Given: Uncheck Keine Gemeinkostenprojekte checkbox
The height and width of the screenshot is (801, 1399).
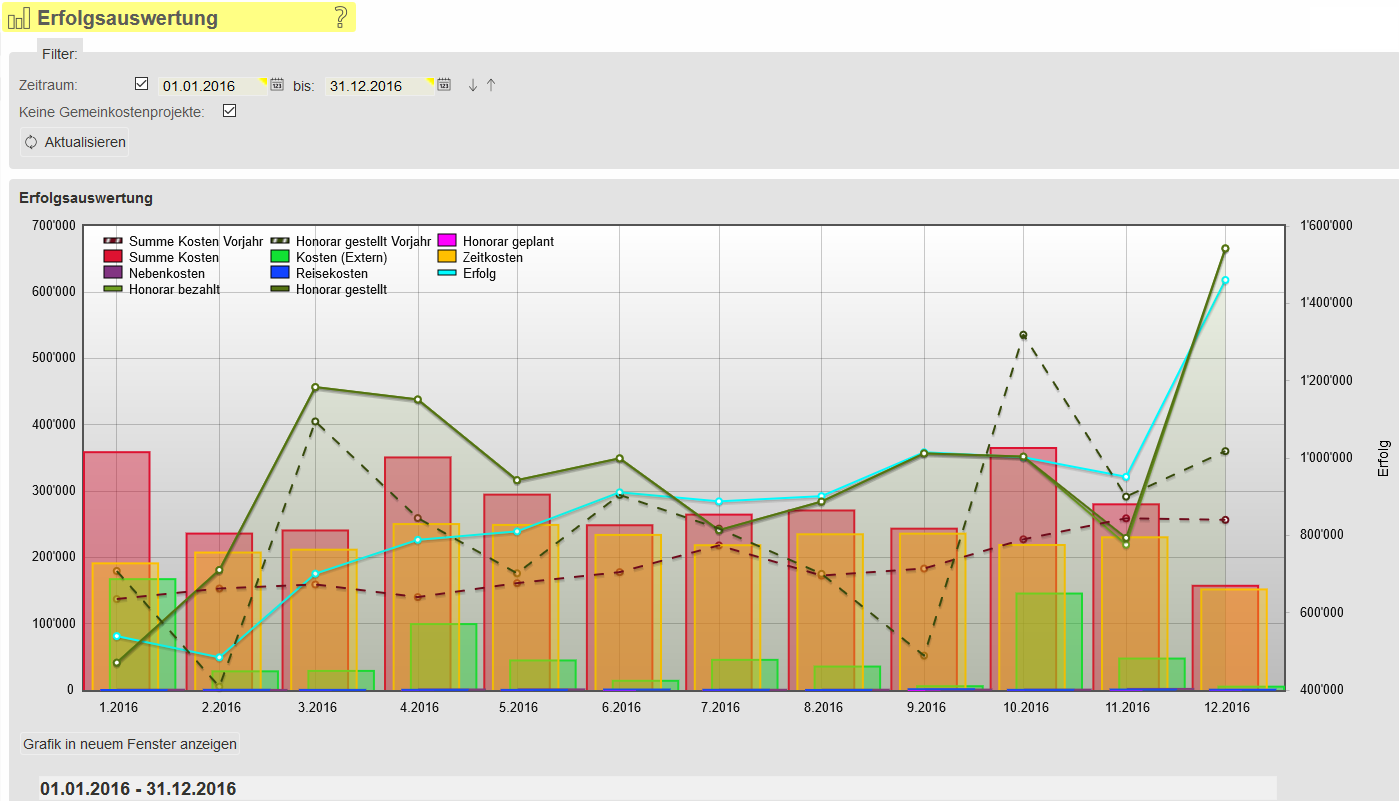Looking at the screenshot, I should point(229,111).
